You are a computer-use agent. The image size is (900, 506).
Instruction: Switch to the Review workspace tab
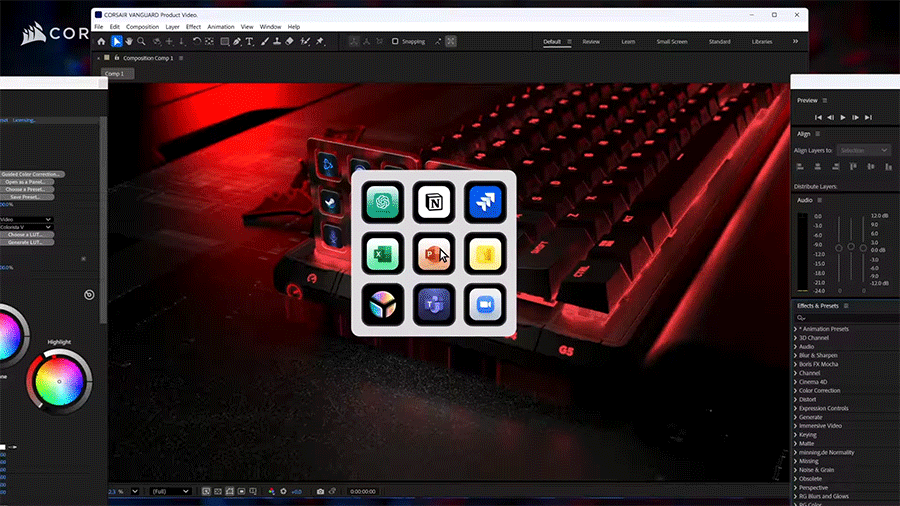[x=591, y=42]
